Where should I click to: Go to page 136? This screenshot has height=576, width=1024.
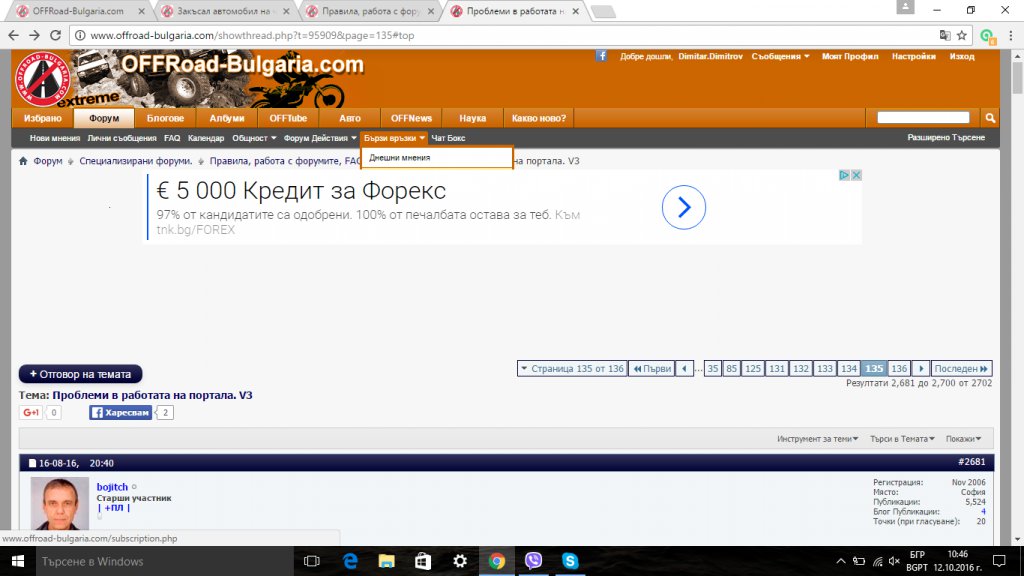point(899,368)
